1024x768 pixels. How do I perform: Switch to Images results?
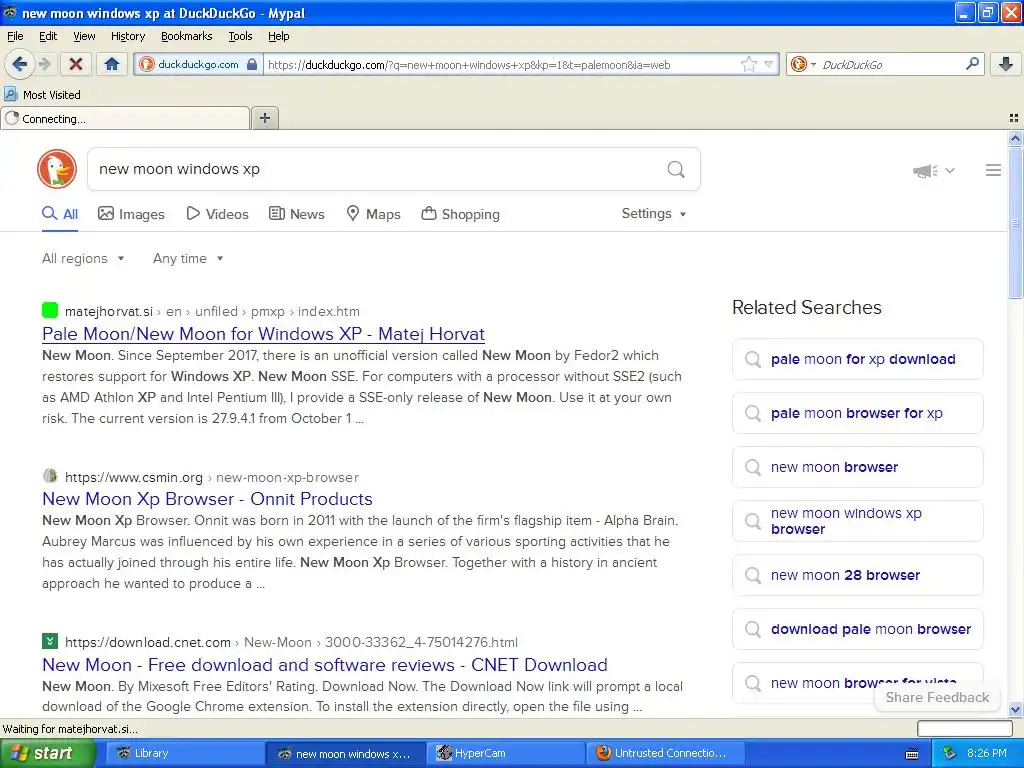(131, 214)
